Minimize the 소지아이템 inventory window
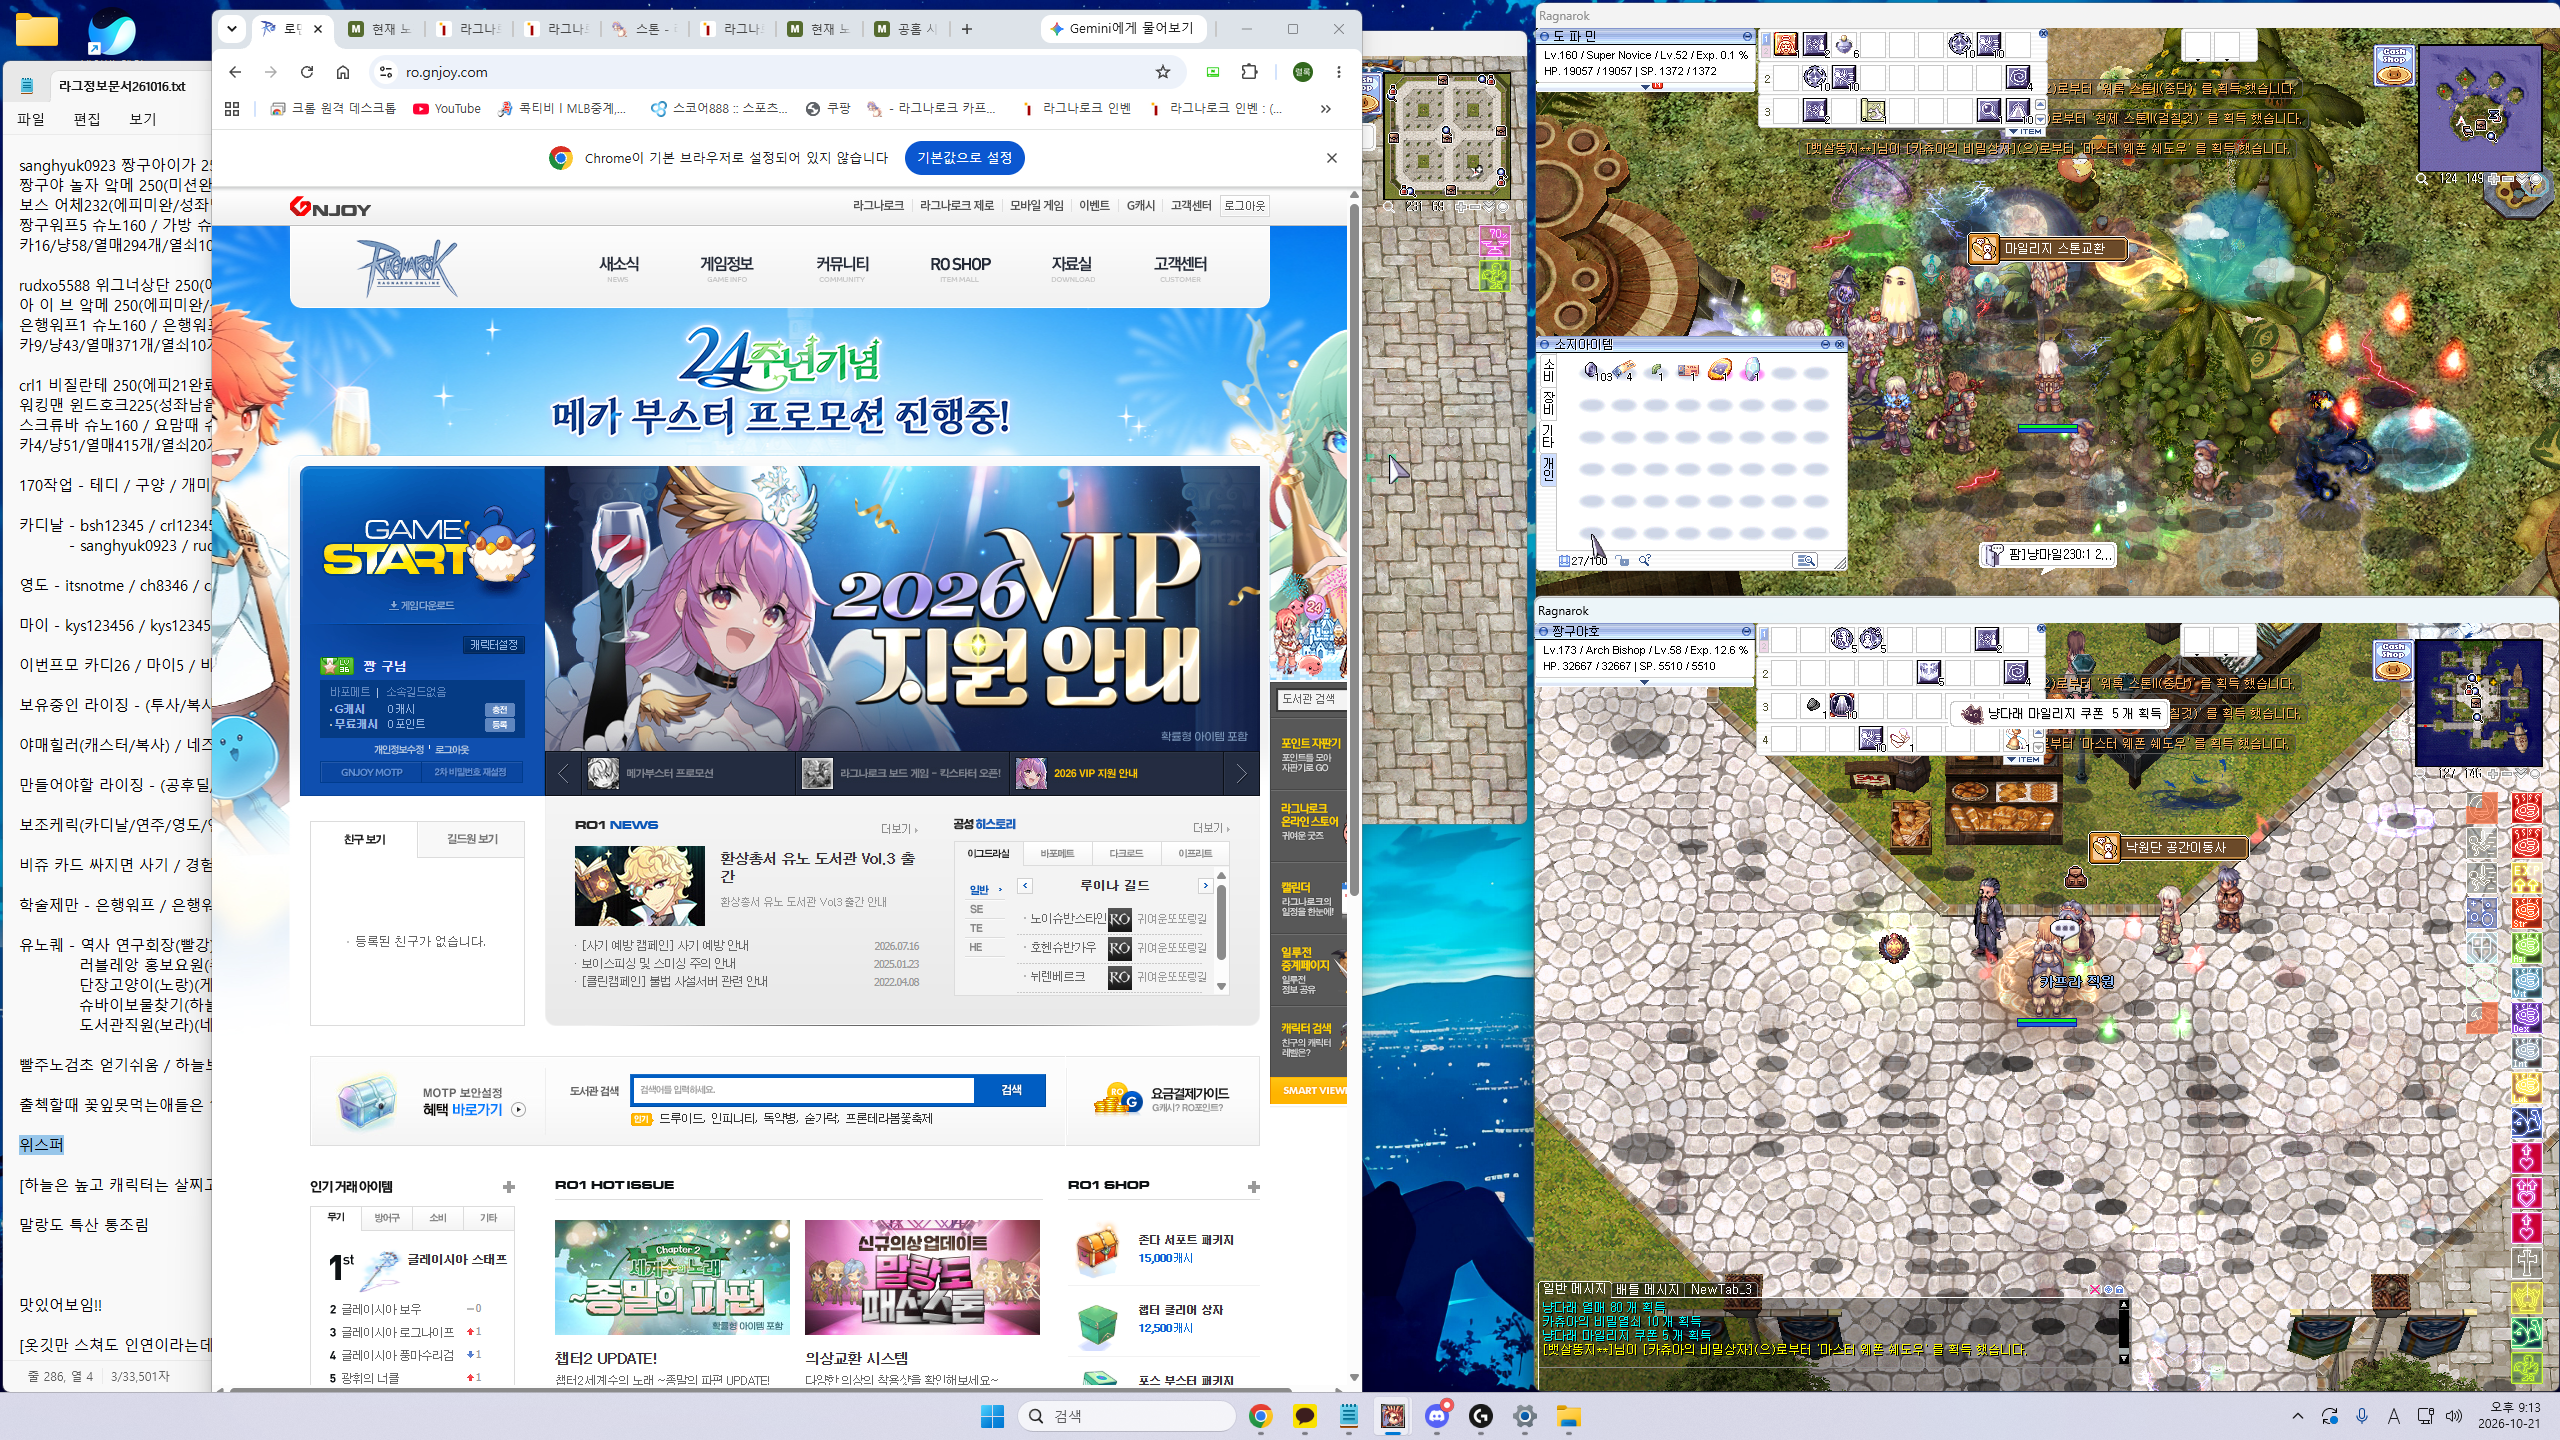The image size is (2560, 1440). pos(1825,344)
